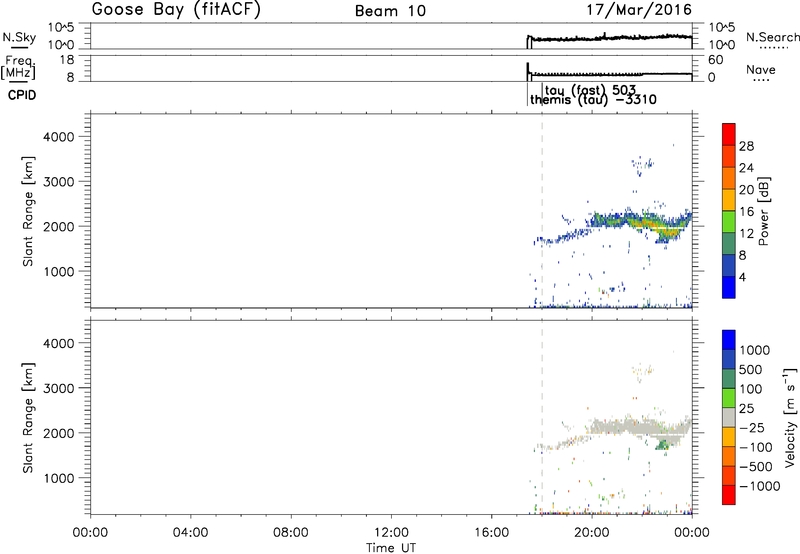Click the '08:00' time axis tick label

tap(290, 533)
